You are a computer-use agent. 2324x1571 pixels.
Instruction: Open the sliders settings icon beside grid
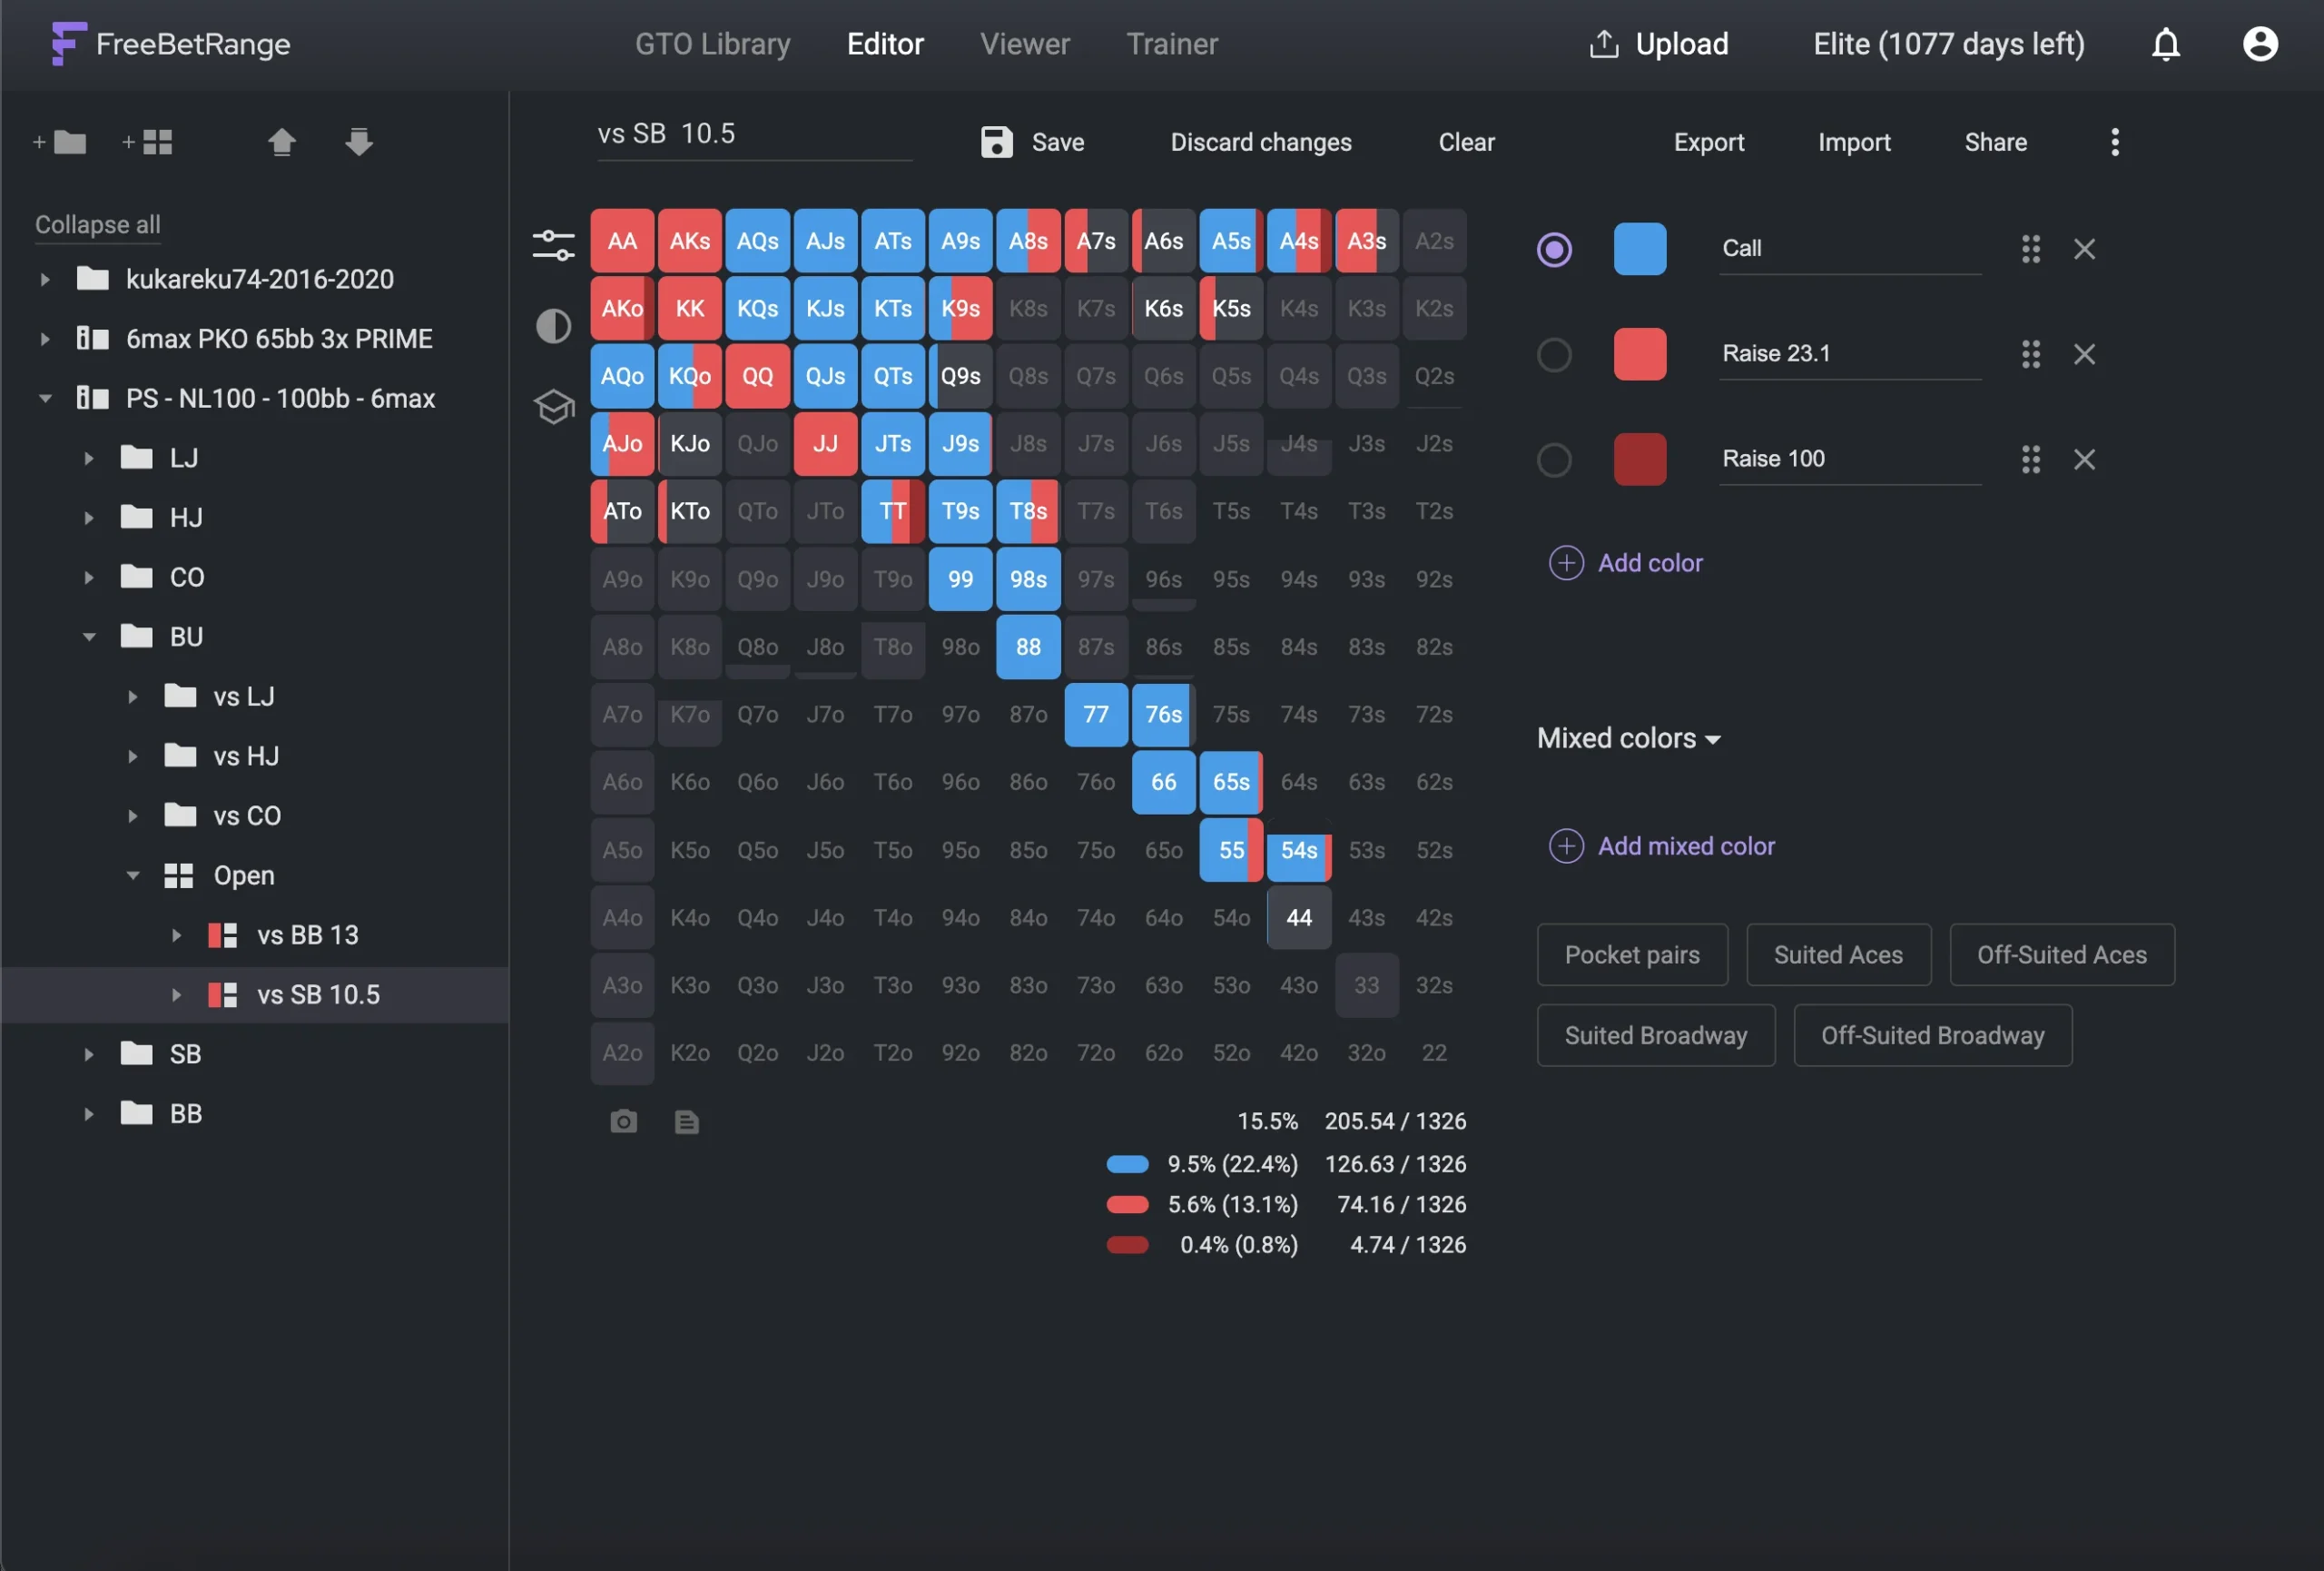click(553, 244)
